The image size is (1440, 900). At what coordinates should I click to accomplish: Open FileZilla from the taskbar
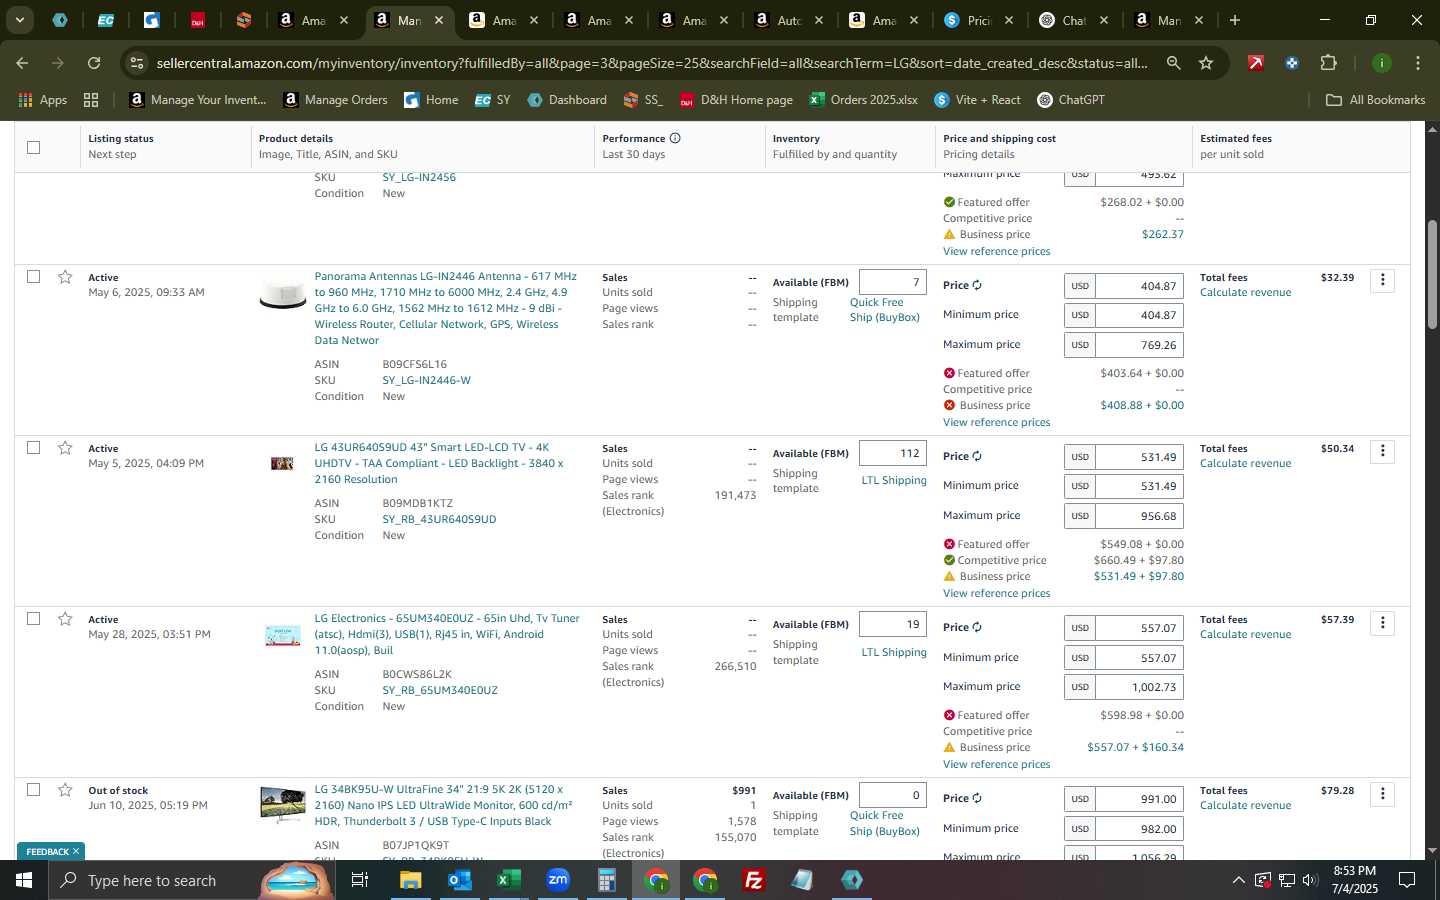[754, 880]
